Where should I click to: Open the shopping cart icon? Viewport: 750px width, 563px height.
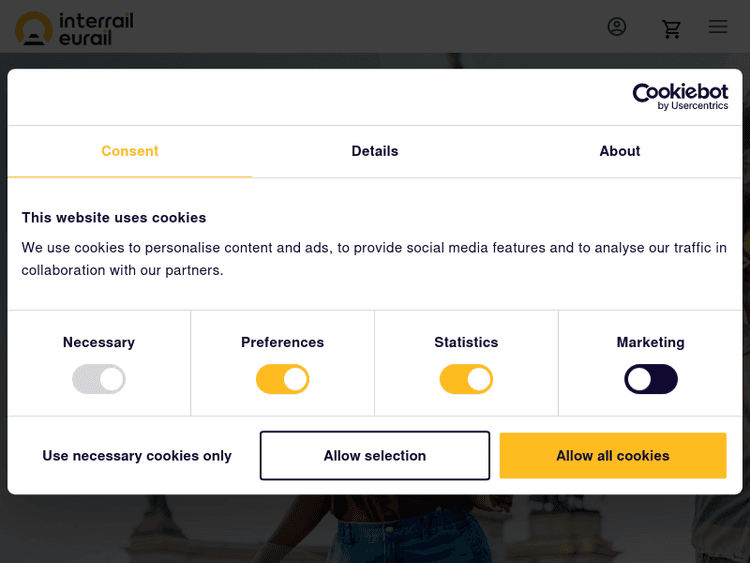(x=671, y=28)
